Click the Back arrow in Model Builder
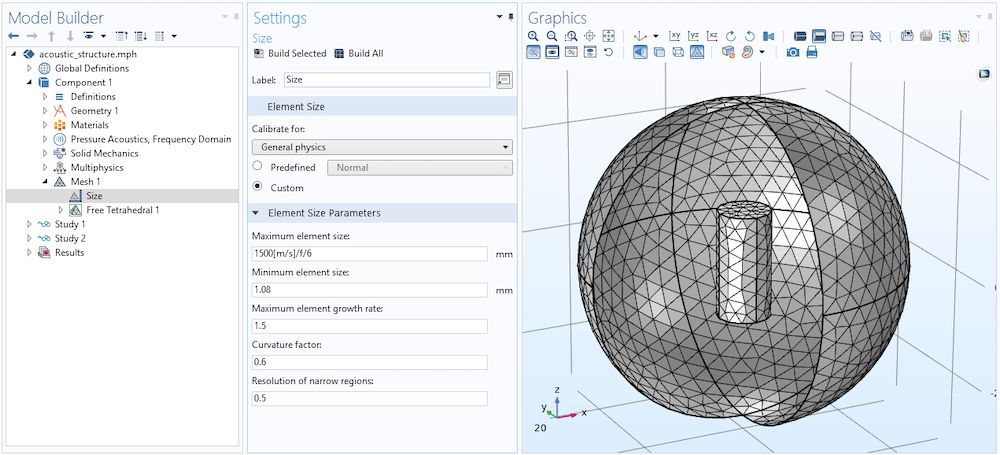Image resolution: width=1000 pixels, height=455 pixels. [13, 36]
